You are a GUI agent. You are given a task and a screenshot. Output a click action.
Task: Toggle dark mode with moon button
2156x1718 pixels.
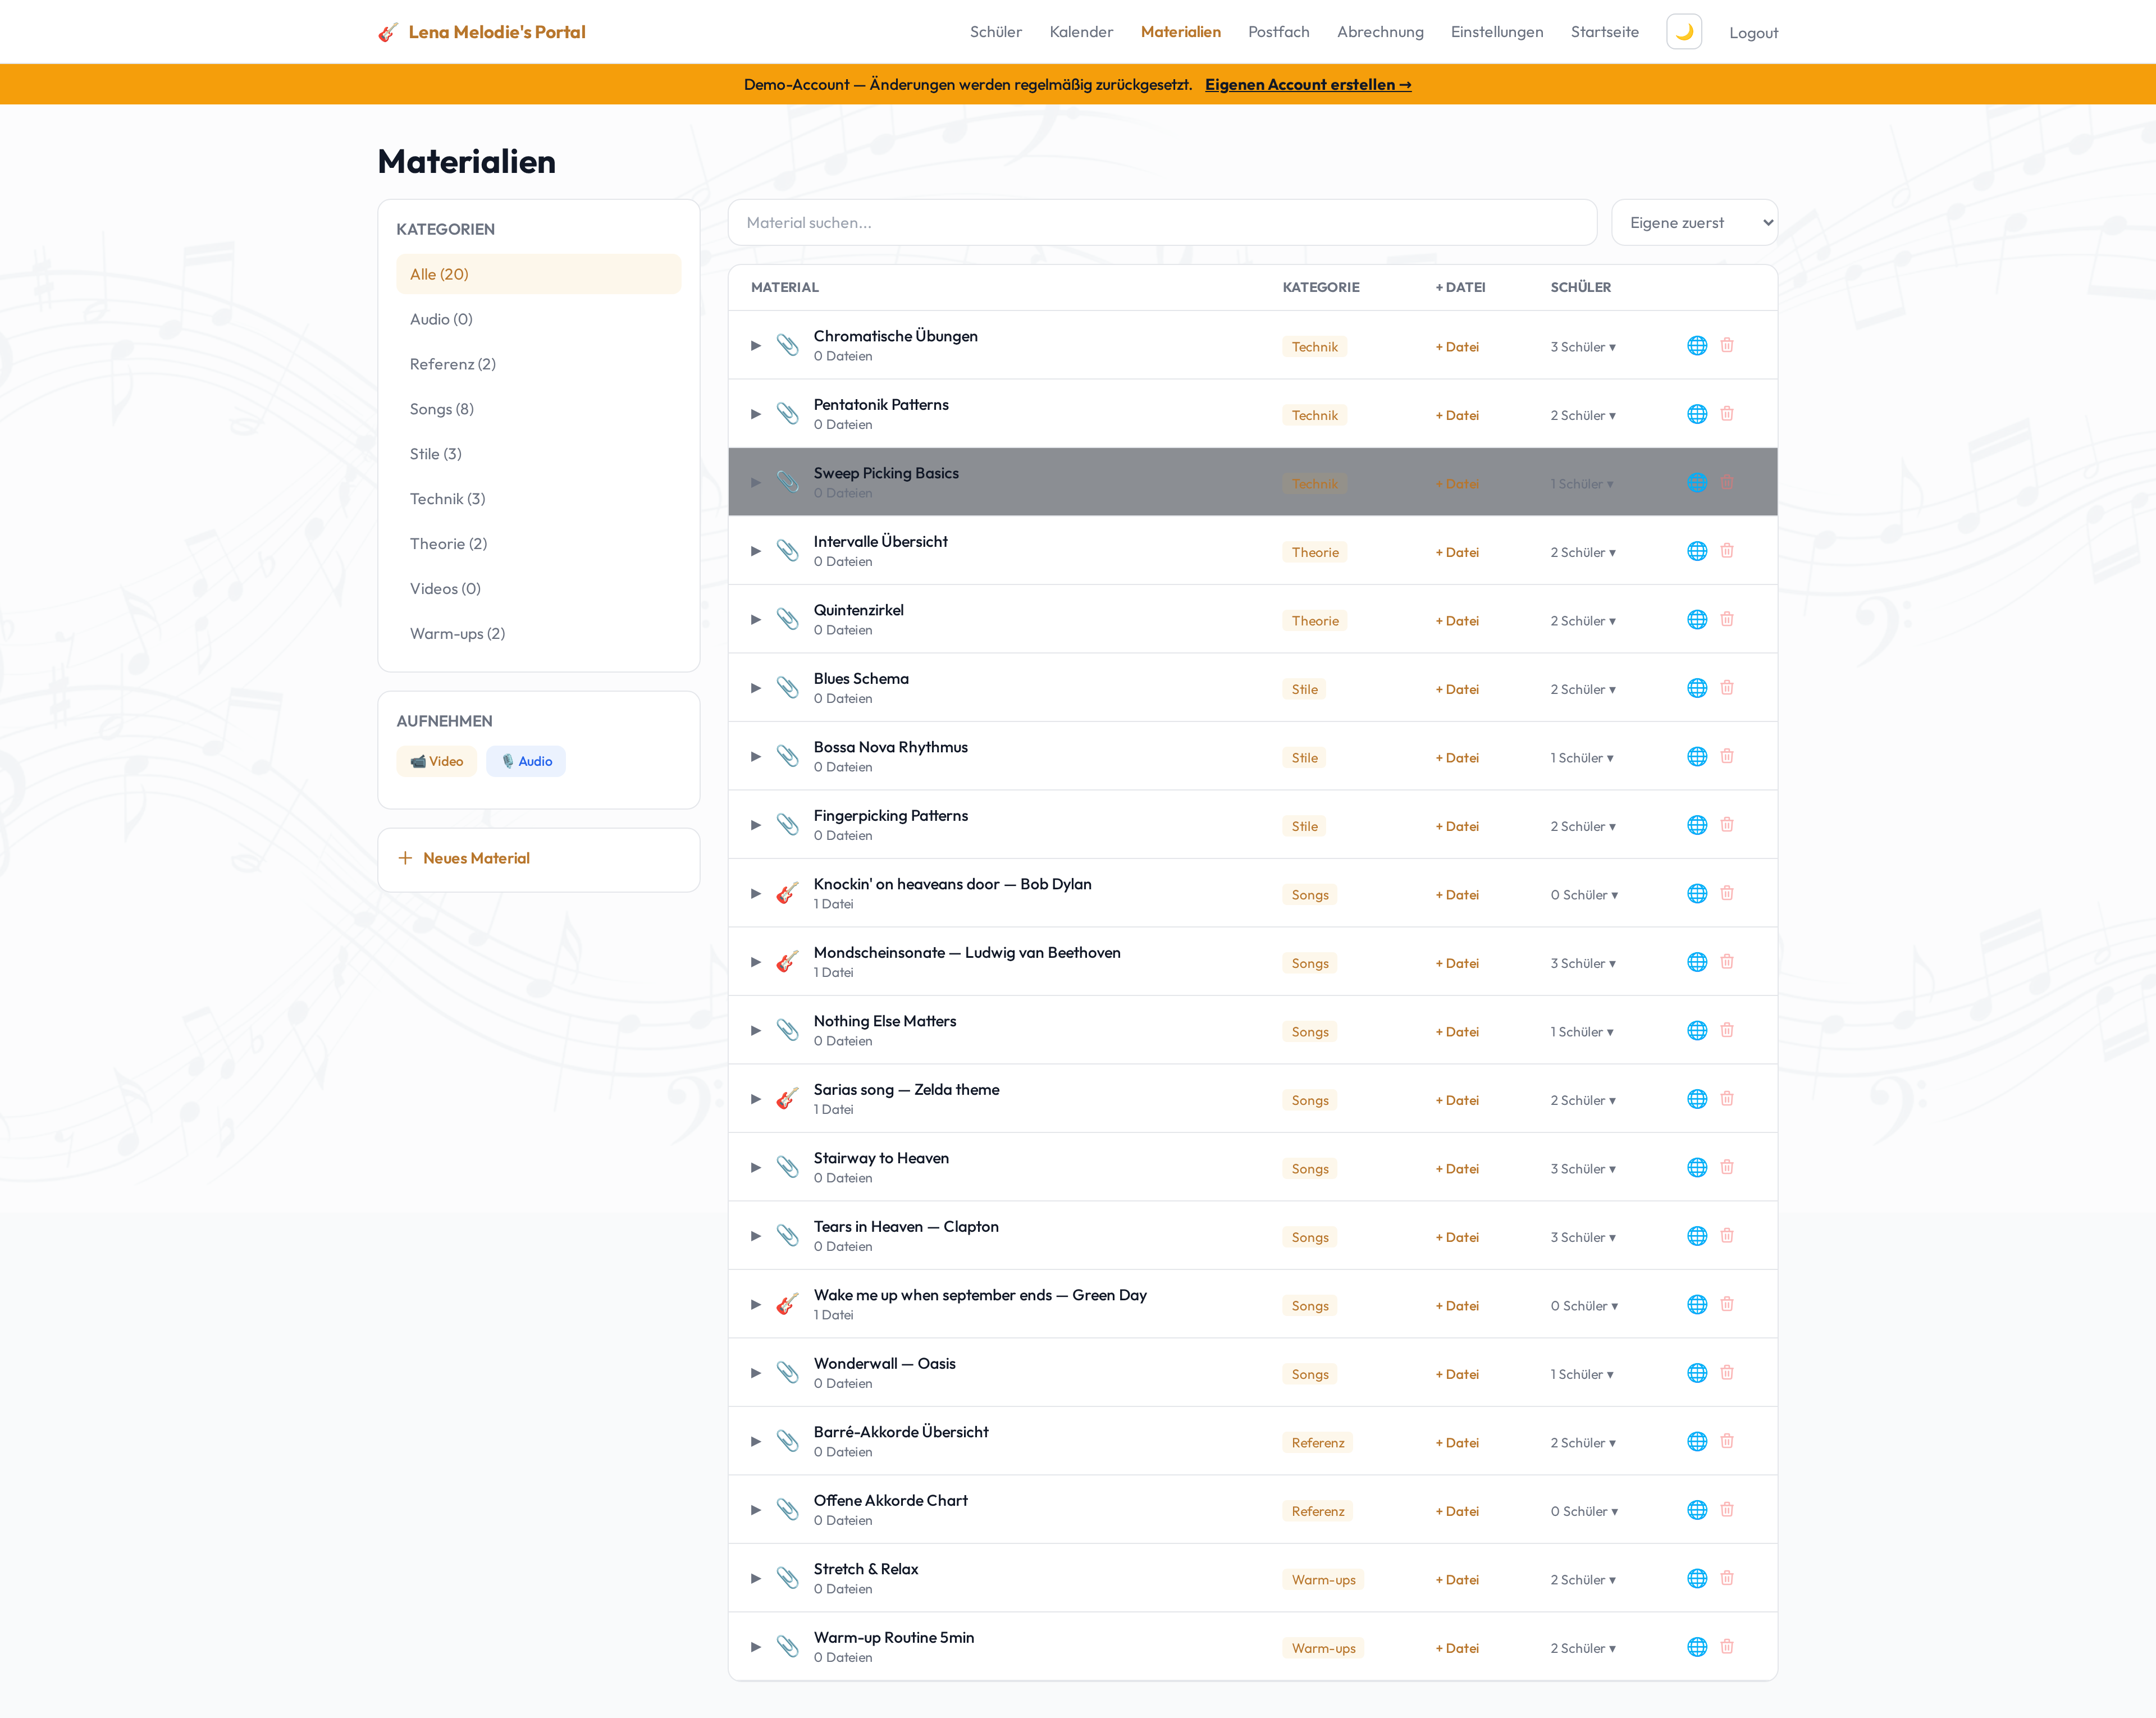click(1683, 32)
